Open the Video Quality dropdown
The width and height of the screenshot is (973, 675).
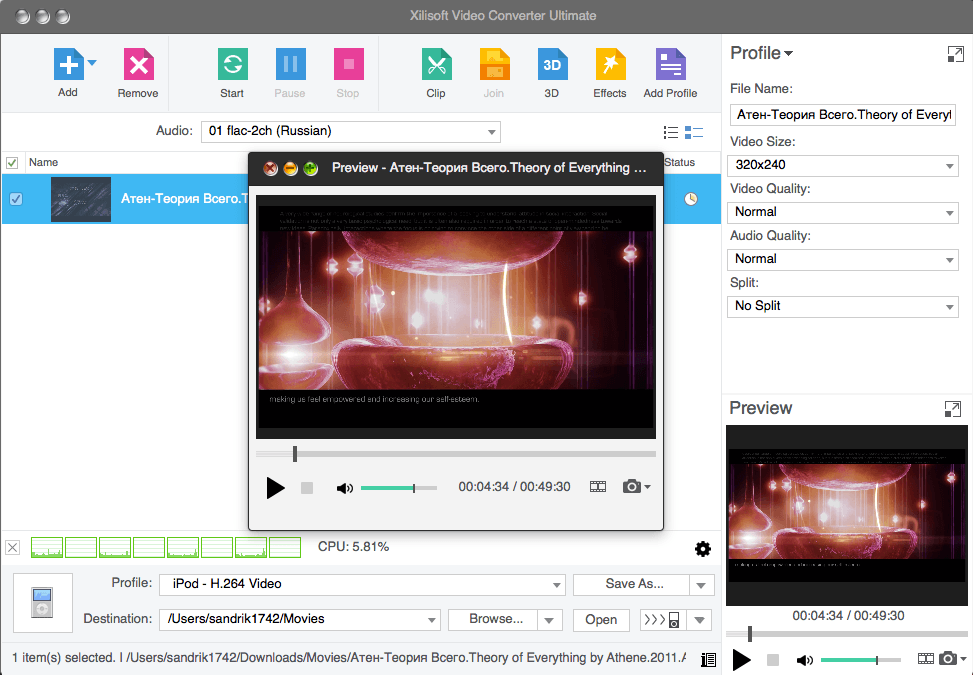pos(843,212)
